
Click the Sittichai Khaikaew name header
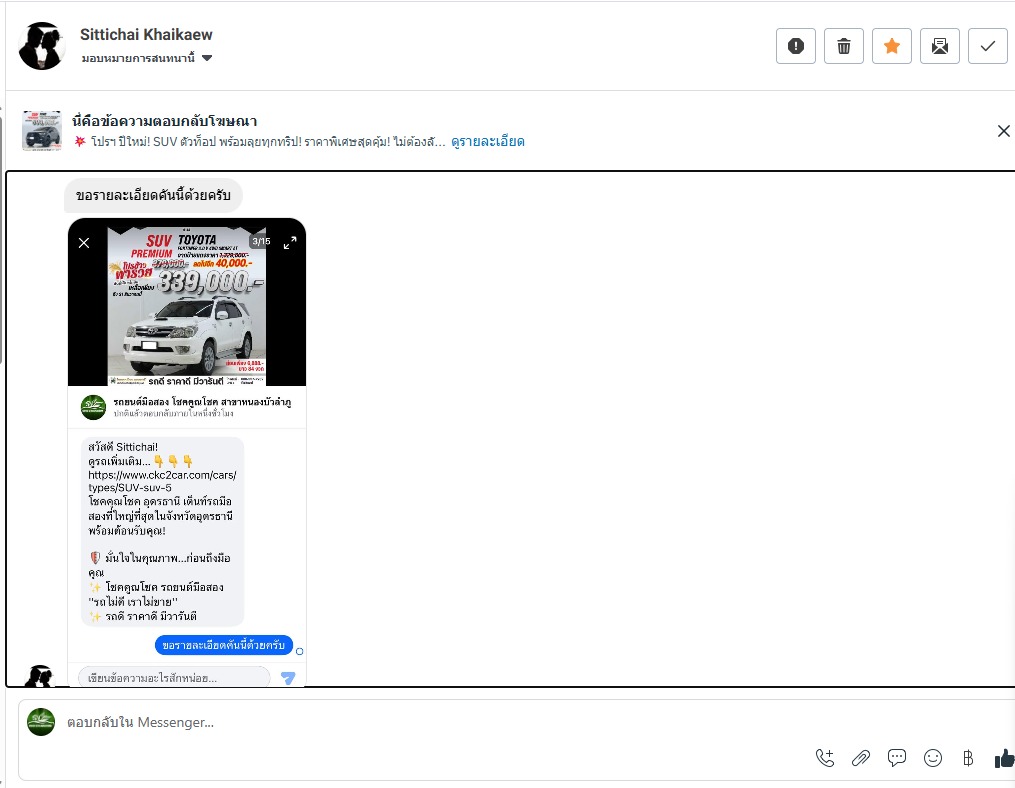coord(146,34)
